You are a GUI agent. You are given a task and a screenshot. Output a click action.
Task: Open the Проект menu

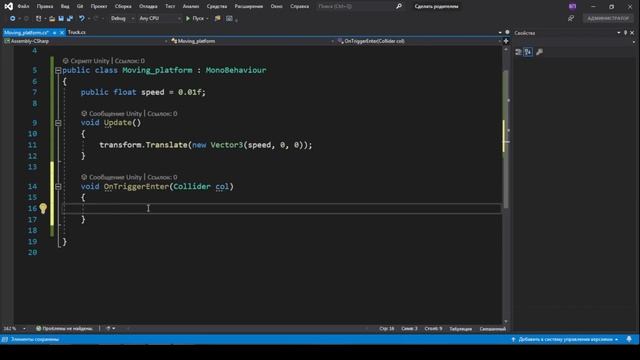pyautogui.click(x=99, y=7)
